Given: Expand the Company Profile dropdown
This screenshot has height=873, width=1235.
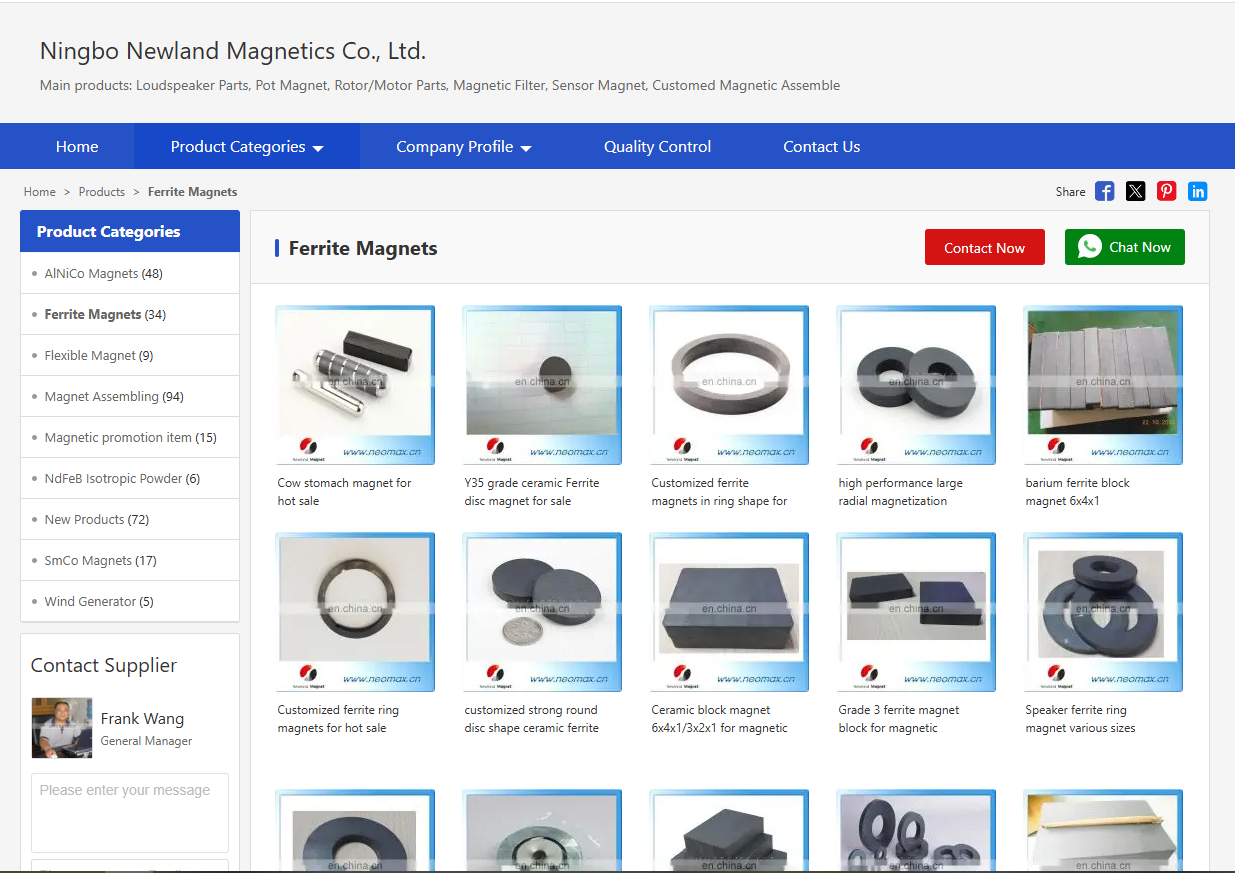Looking at the screenshot, I should 463,146.
